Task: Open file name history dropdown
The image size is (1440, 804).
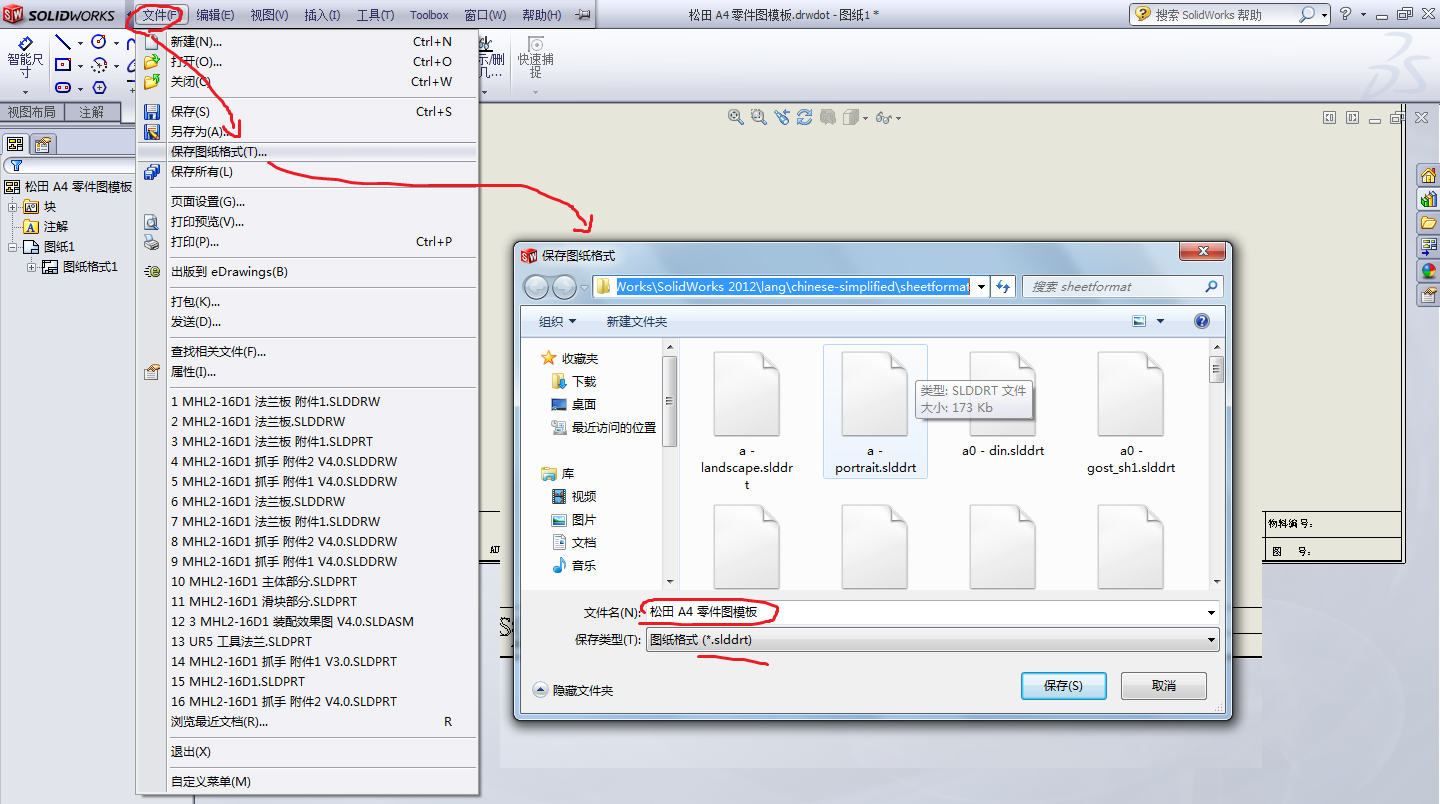Action: pyautogui.click(x=1211, y=612)
